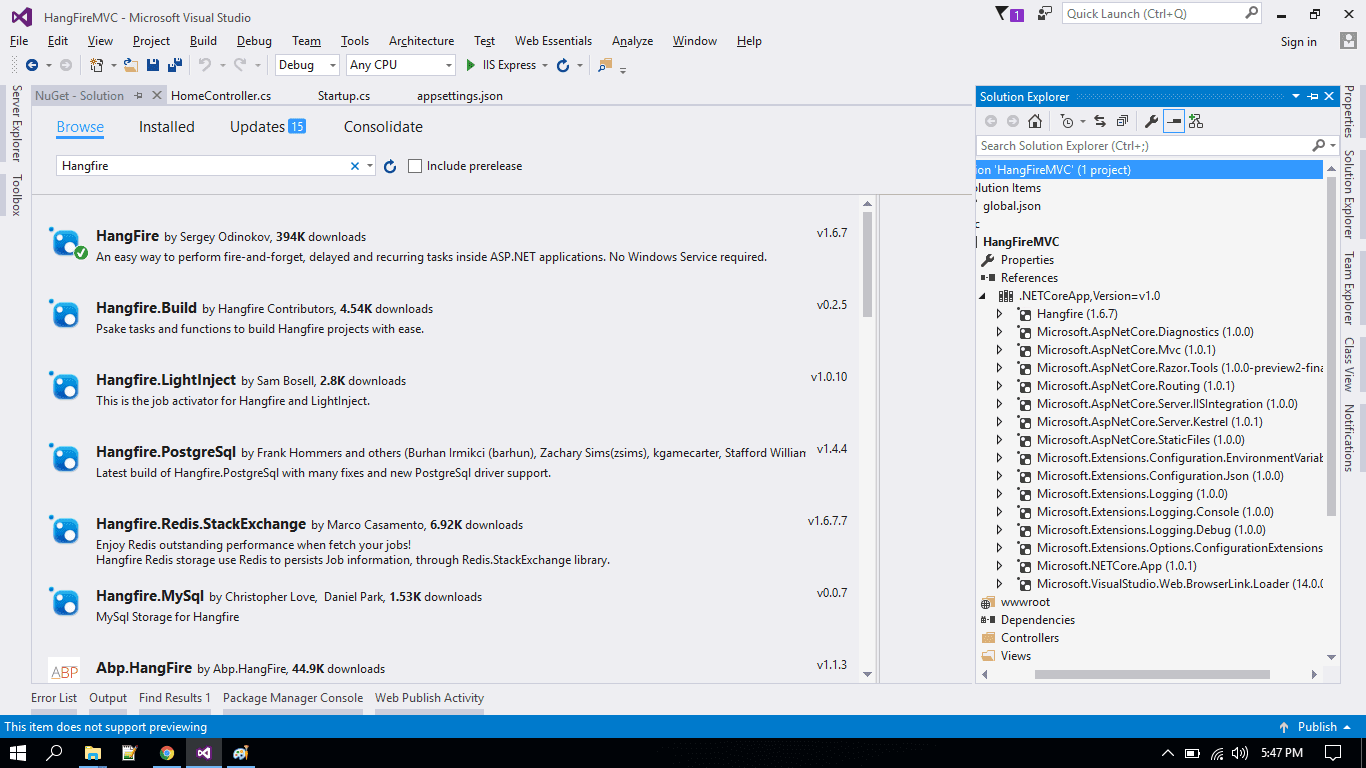Open the Web Essentials menu

(553, 41)
